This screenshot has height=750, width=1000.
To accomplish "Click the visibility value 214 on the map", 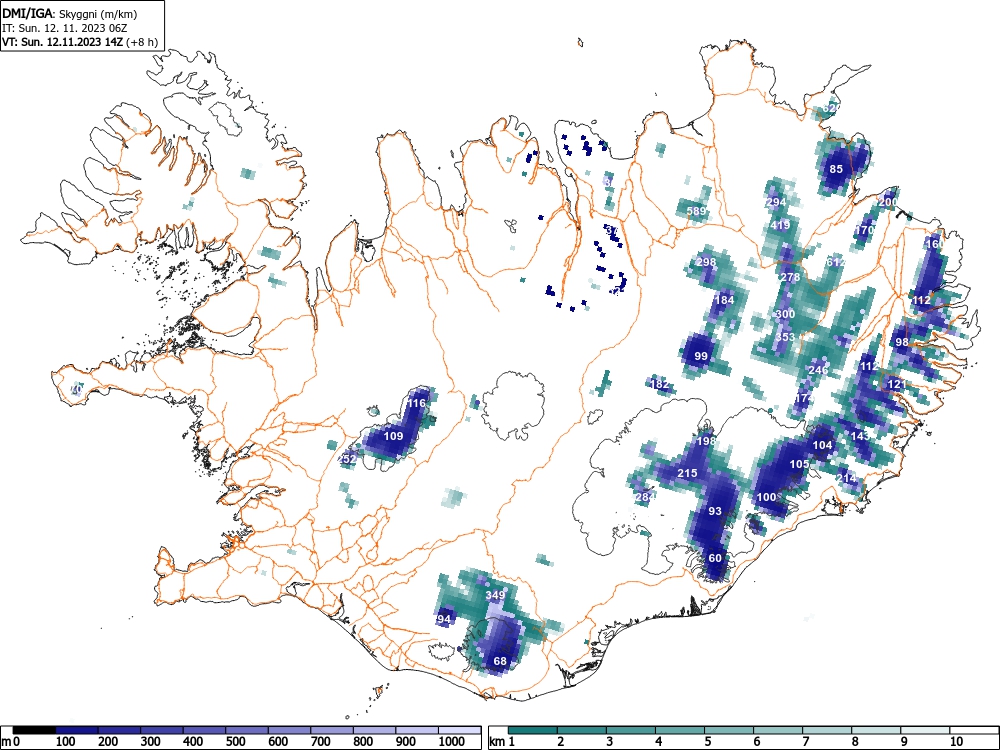I will coord(846,478).
